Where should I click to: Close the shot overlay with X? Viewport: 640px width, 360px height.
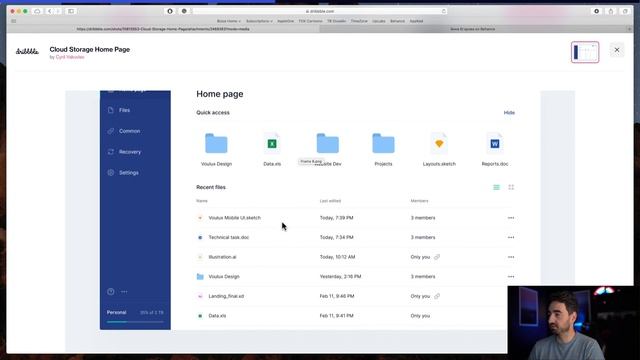pyautogui.click(x=617, y=50)
